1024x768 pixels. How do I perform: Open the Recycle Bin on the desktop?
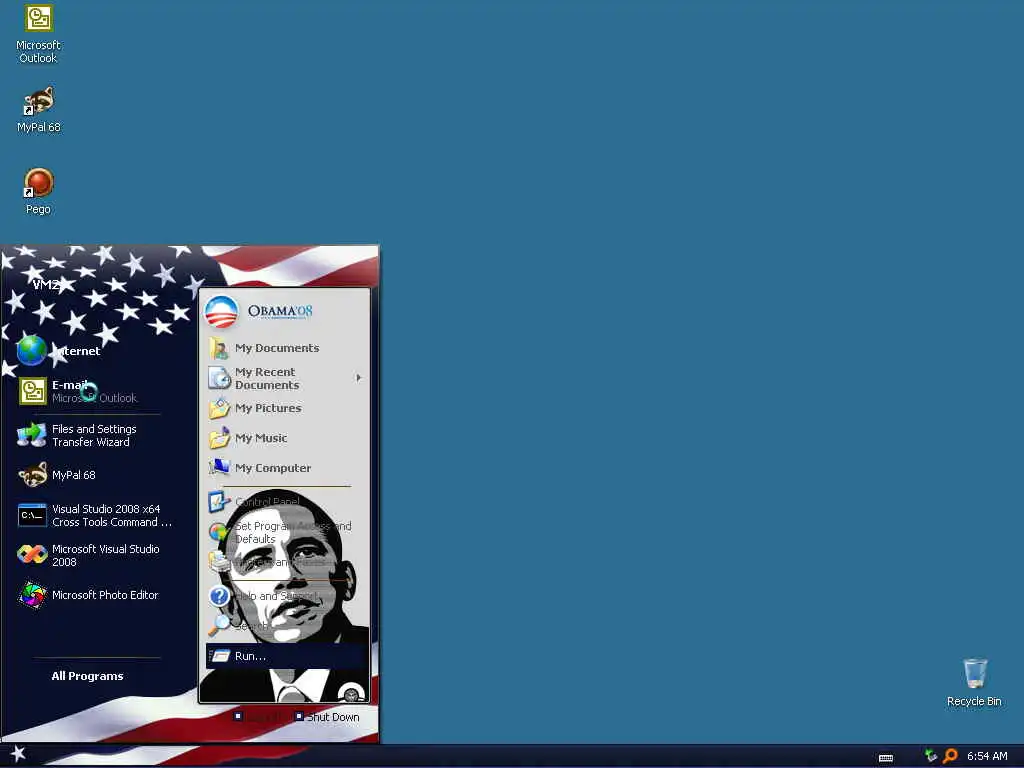(974, 682)
